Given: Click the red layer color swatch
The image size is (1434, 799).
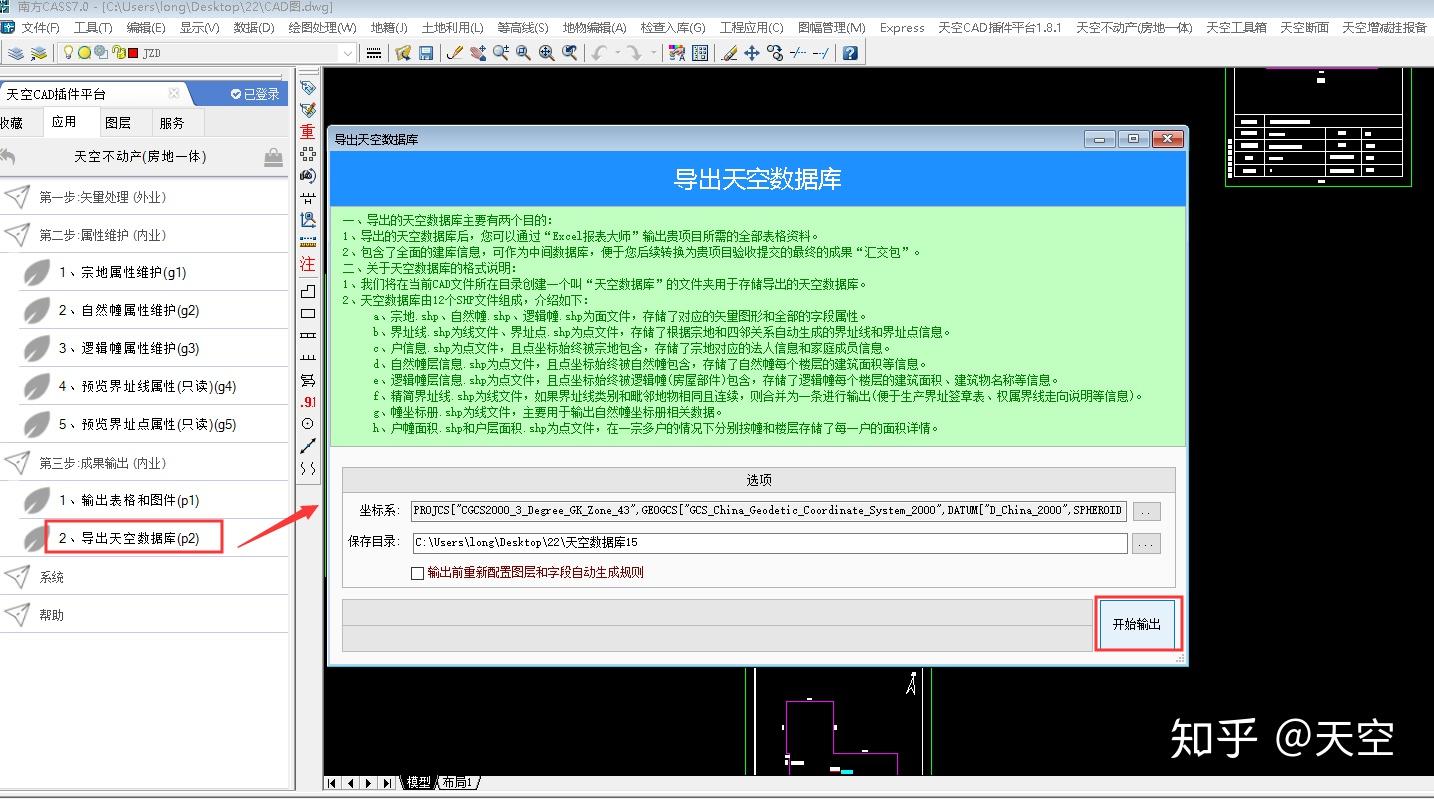Looking at the screenshot, I should click(133, 53).
